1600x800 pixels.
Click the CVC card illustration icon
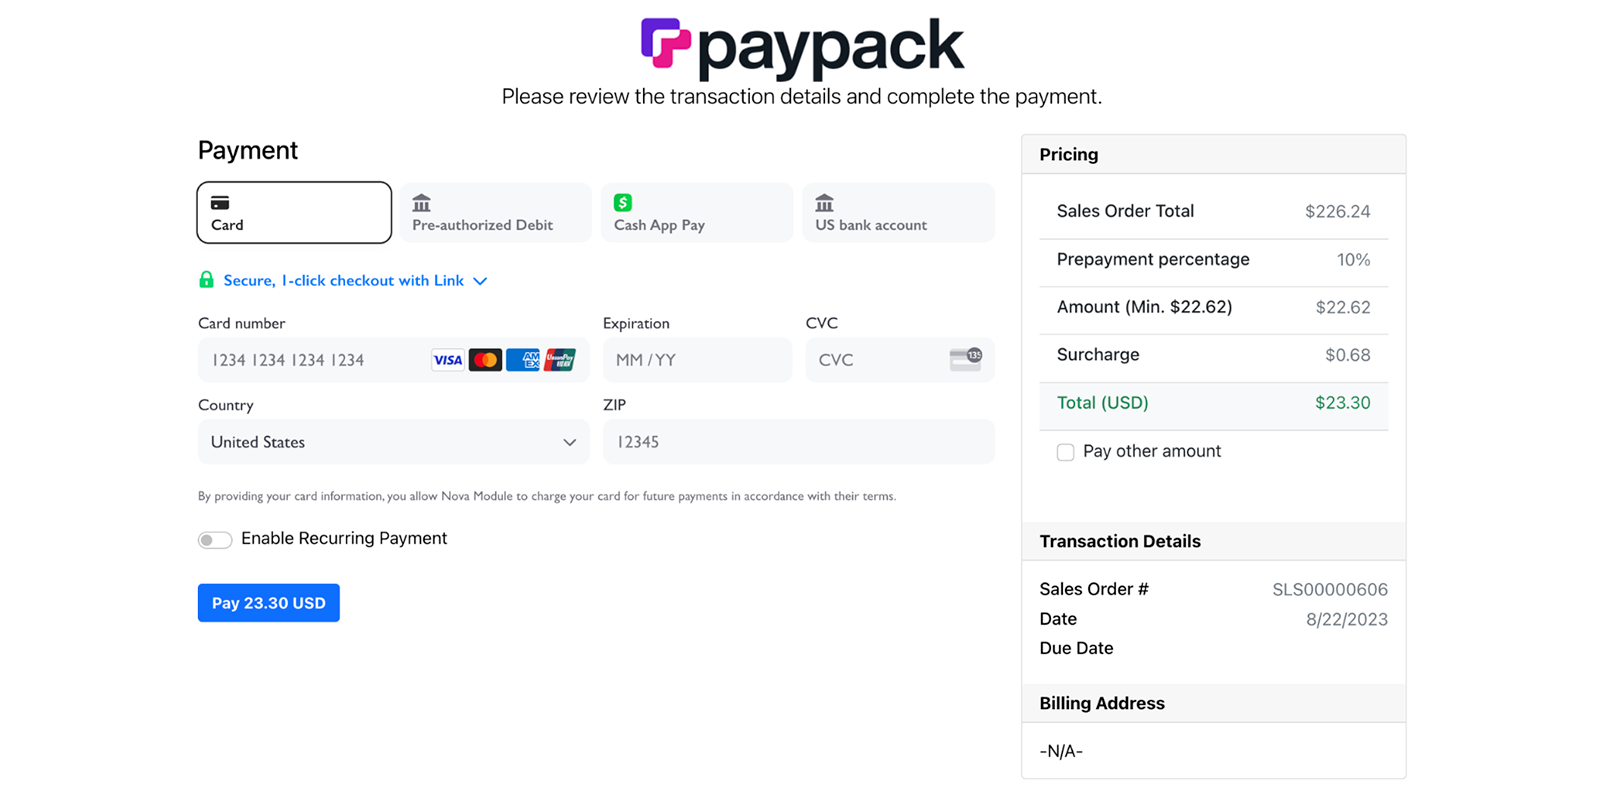pyautogui.click(x=964, y=358)
